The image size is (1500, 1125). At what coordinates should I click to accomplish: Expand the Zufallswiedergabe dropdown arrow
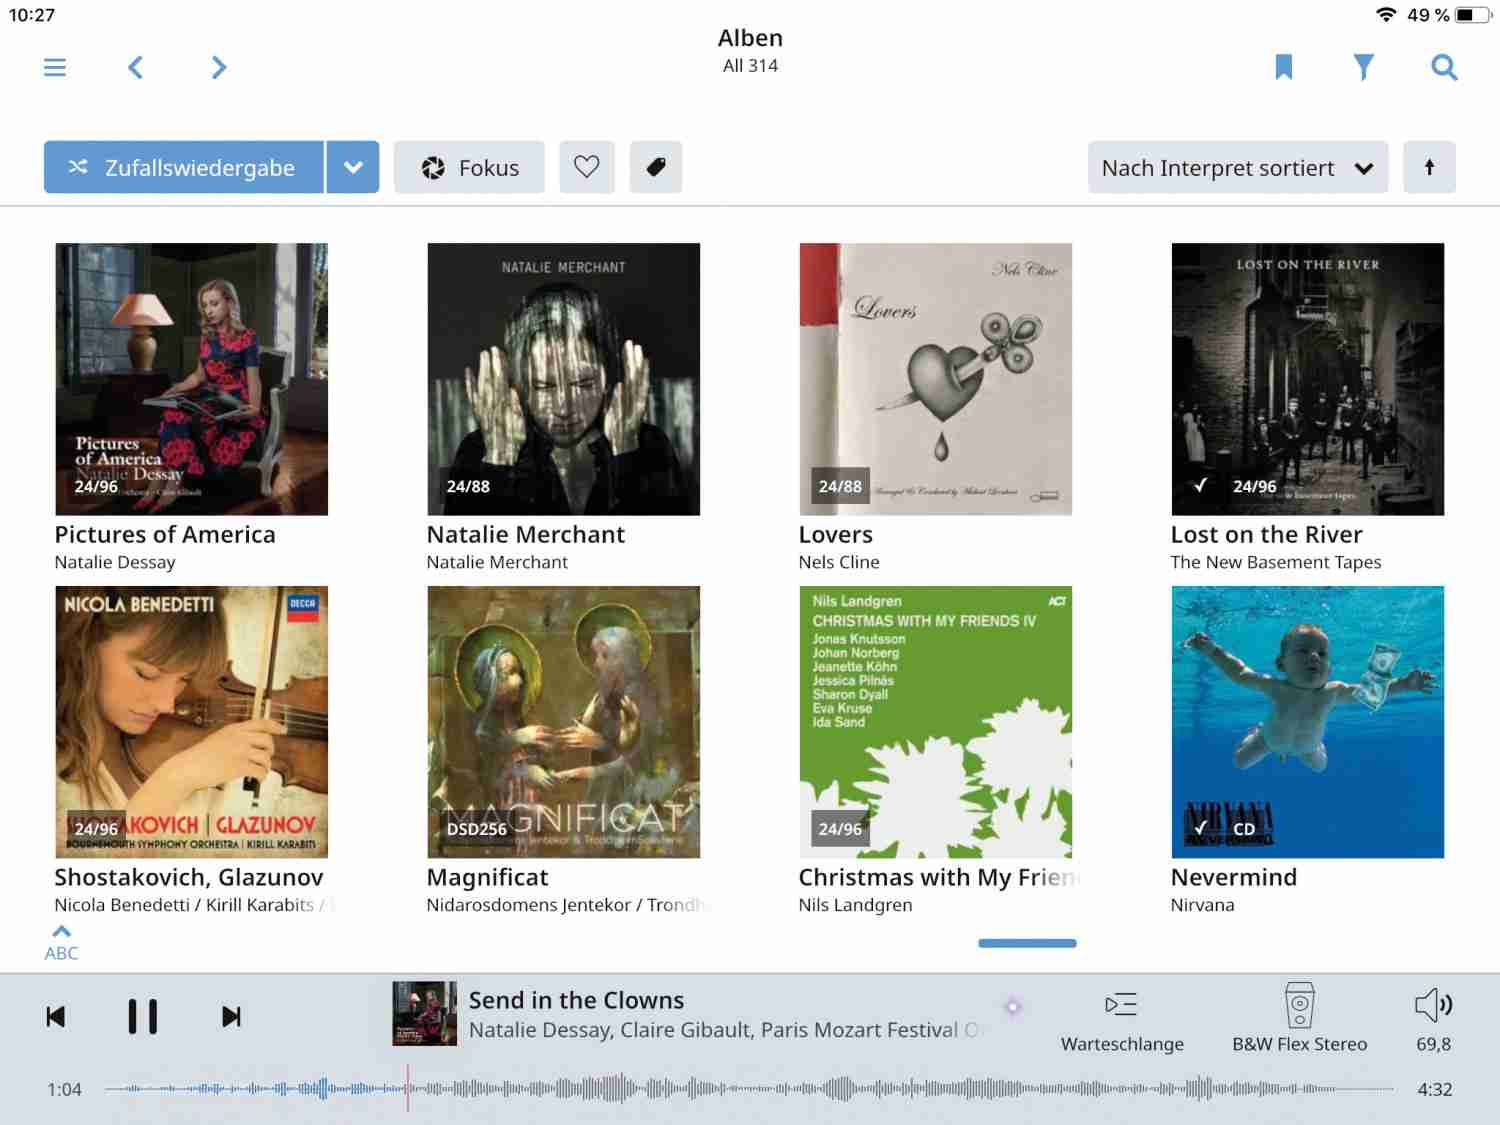point(353,167)
